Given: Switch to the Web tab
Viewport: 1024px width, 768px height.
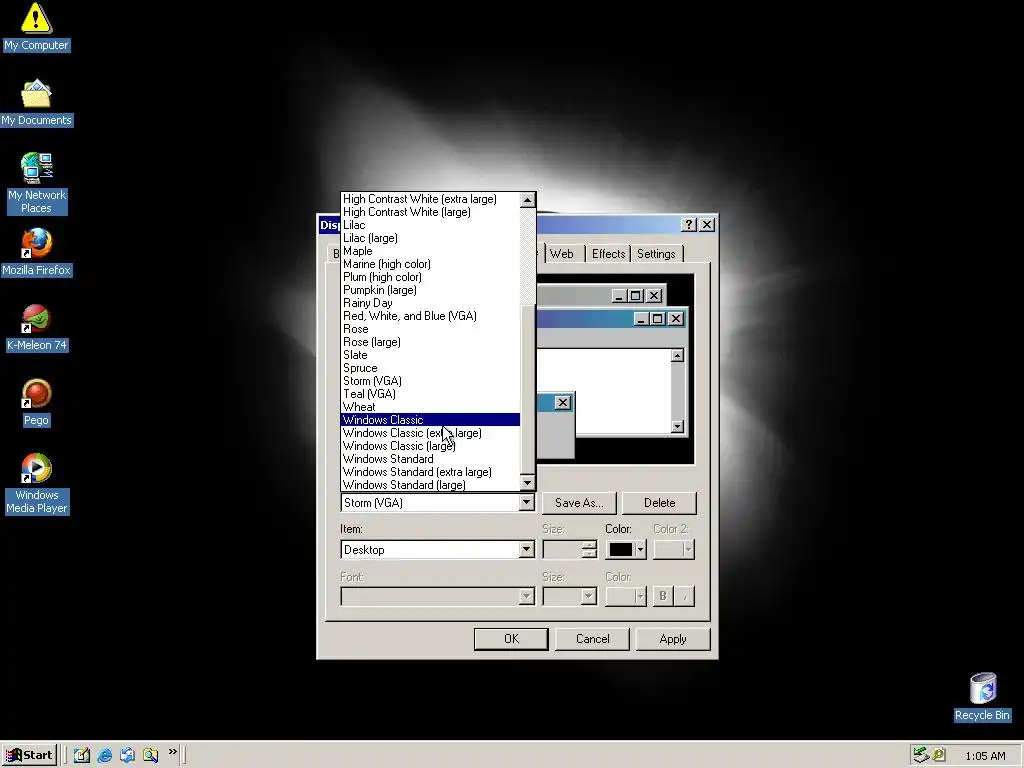Looking at the screenshot, I should (562, 254).
